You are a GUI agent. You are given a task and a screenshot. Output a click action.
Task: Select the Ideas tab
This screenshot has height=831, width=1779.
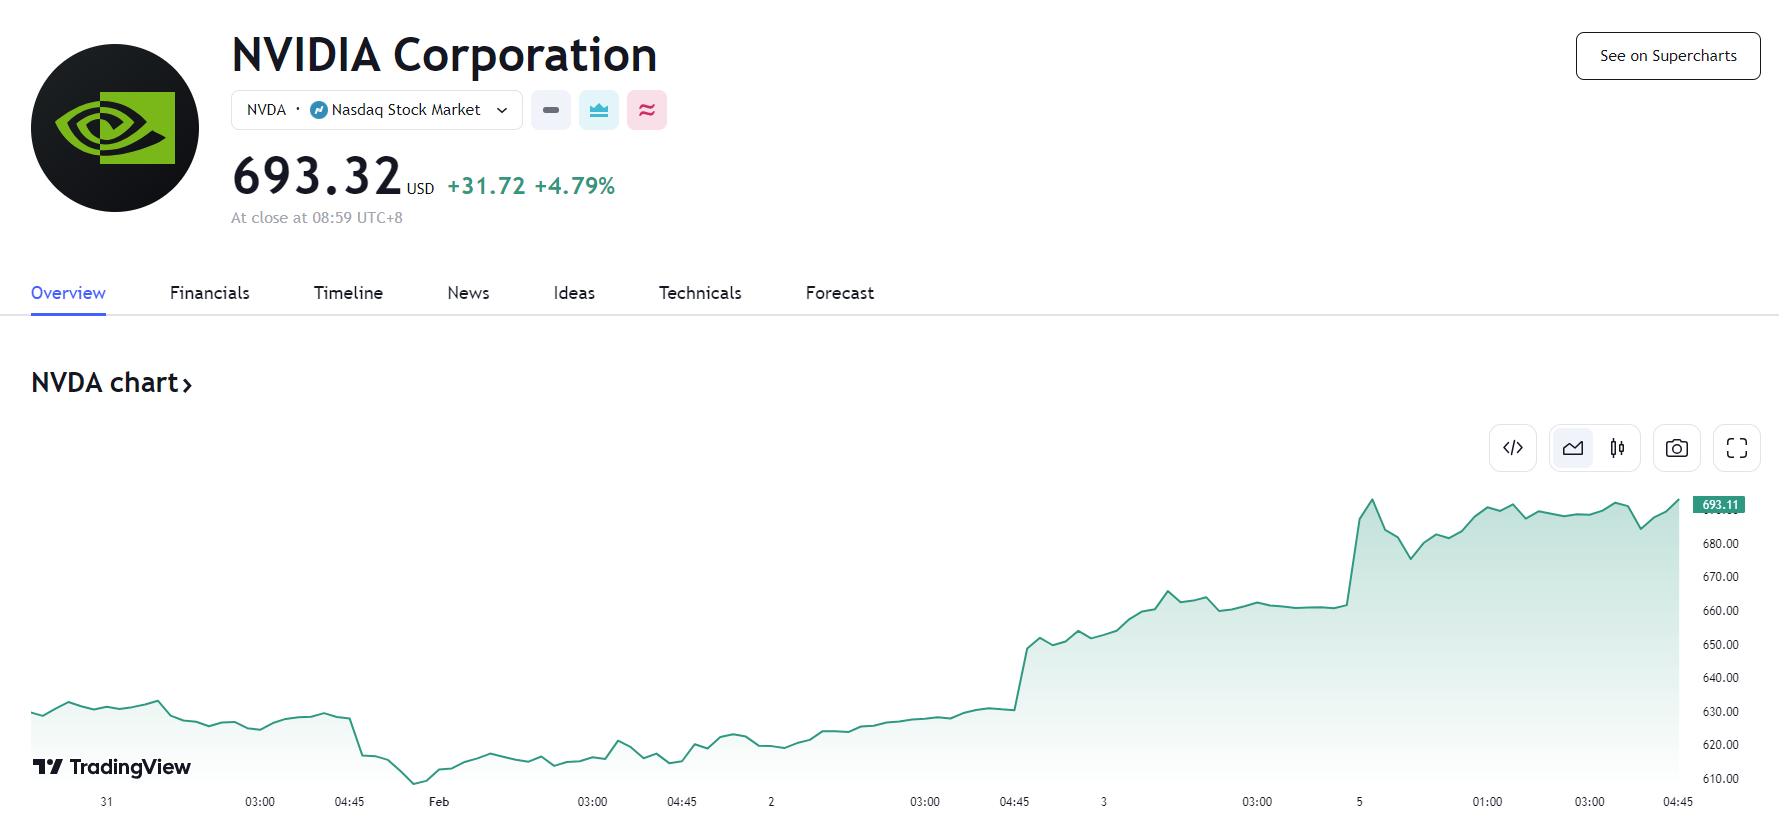(574, 293)
